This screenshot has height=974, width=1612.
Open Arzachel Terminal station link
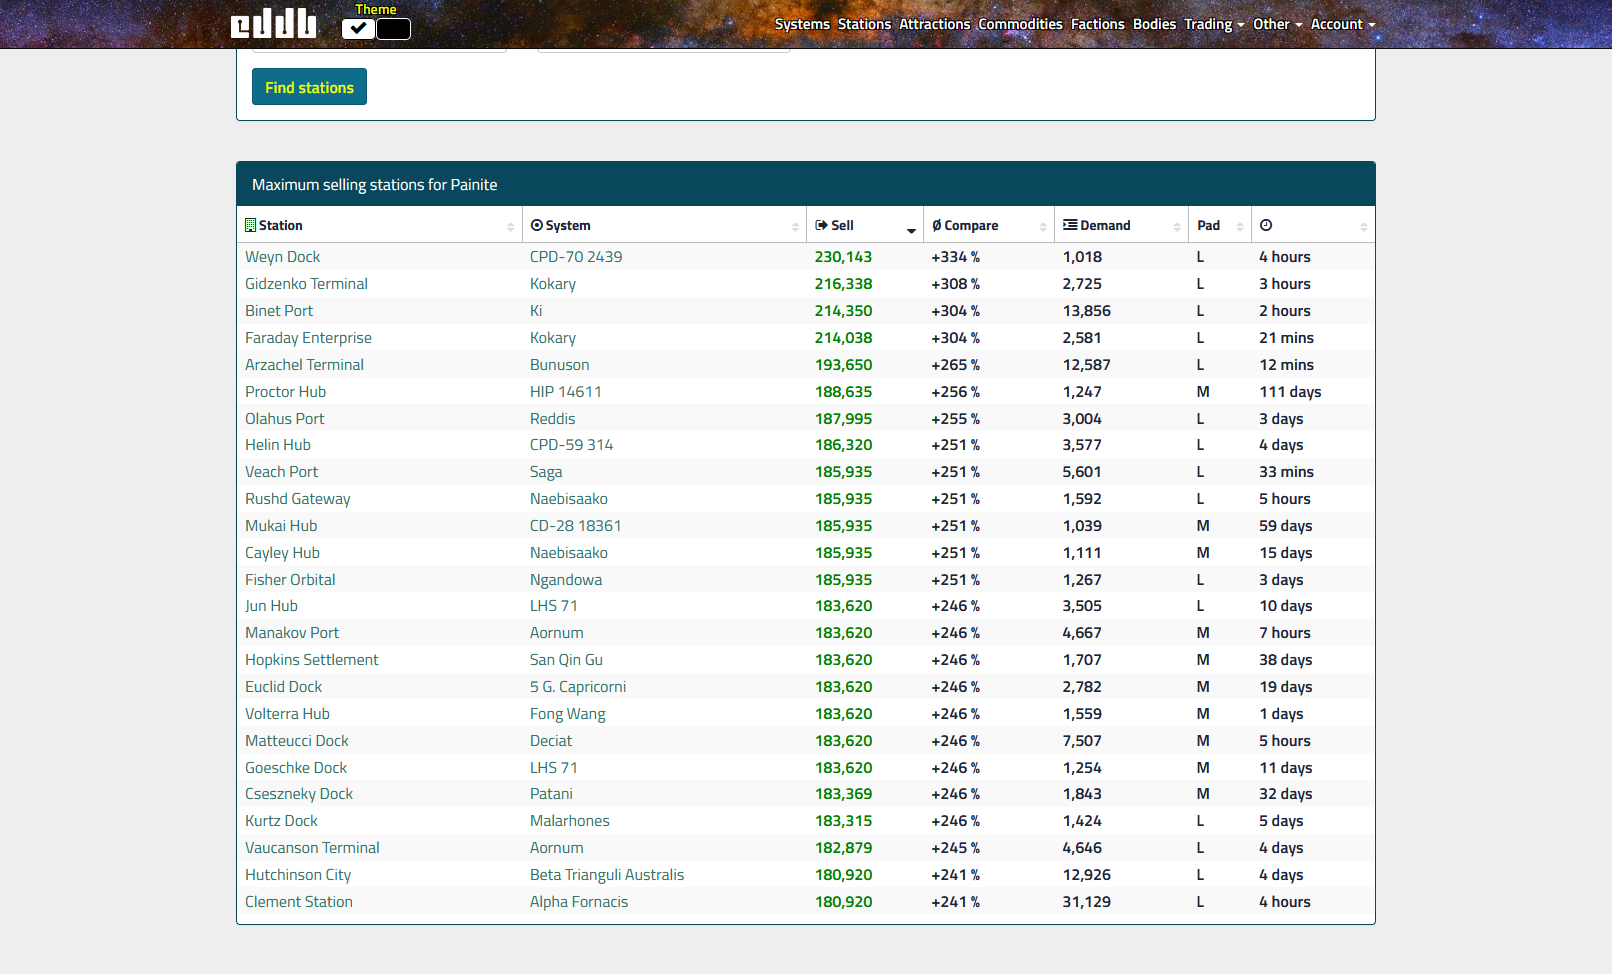coord(304,365)
